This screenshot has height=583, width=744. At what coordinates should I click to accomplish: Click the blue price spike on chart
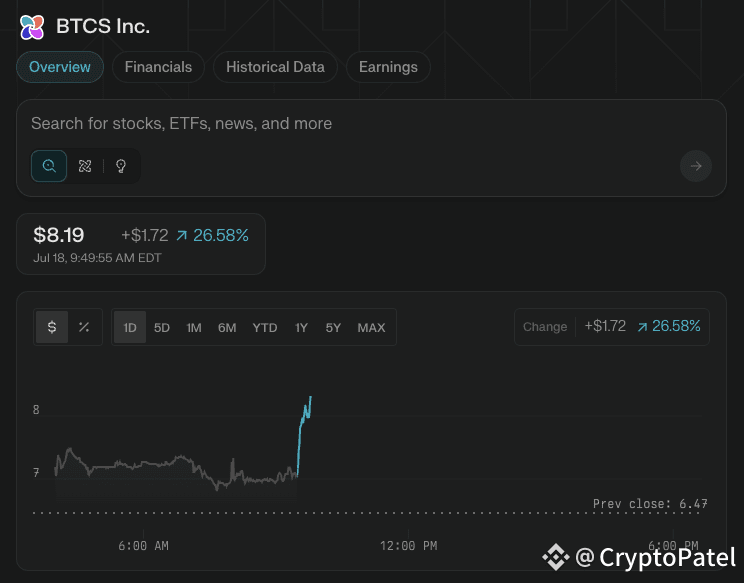(304, 425)
